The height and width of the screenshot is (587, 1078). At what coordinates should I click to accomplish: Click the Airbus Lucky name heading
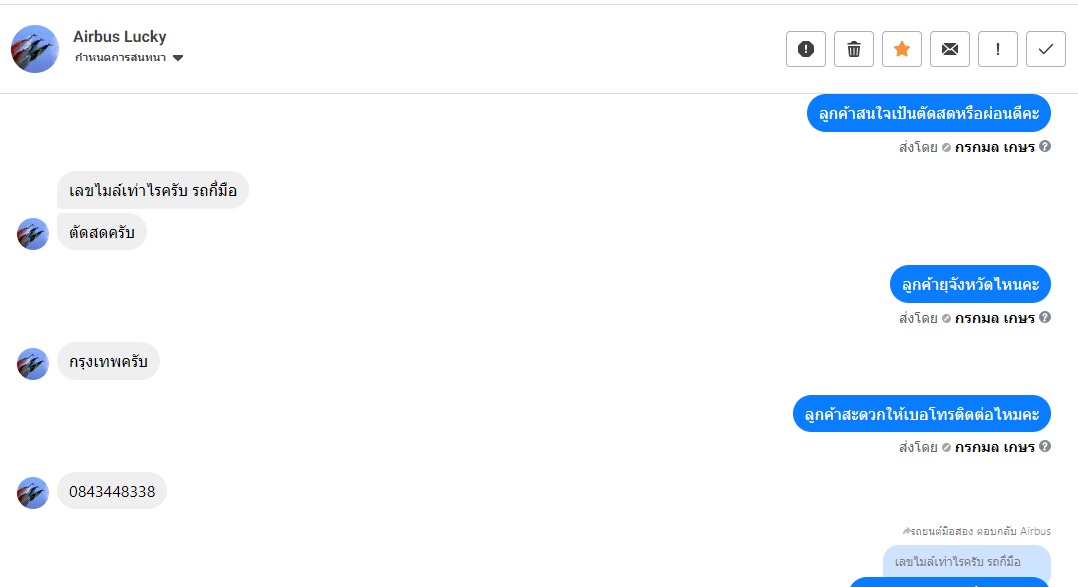coord(120,36)
